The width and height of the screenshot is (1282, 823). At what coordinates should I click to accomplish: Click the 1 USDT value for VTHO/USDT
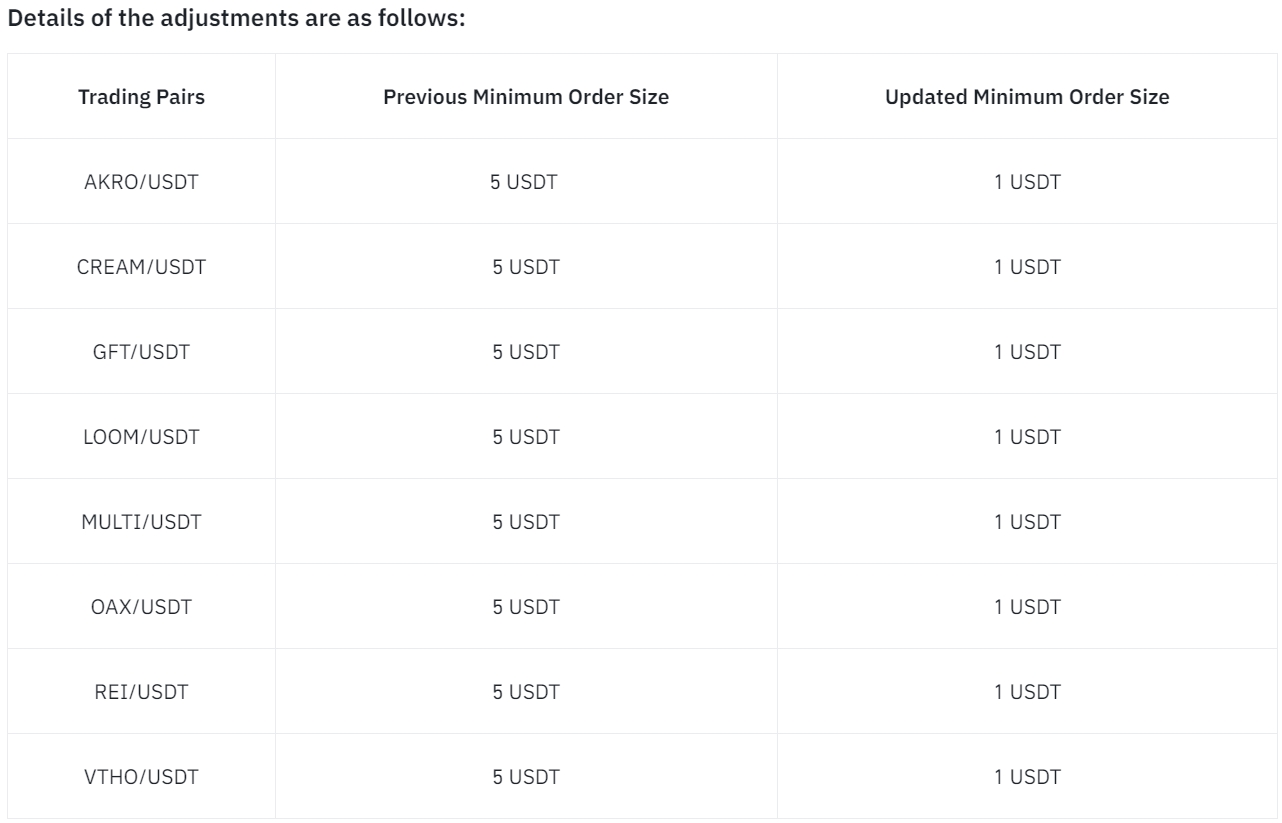click(1027, 777)
